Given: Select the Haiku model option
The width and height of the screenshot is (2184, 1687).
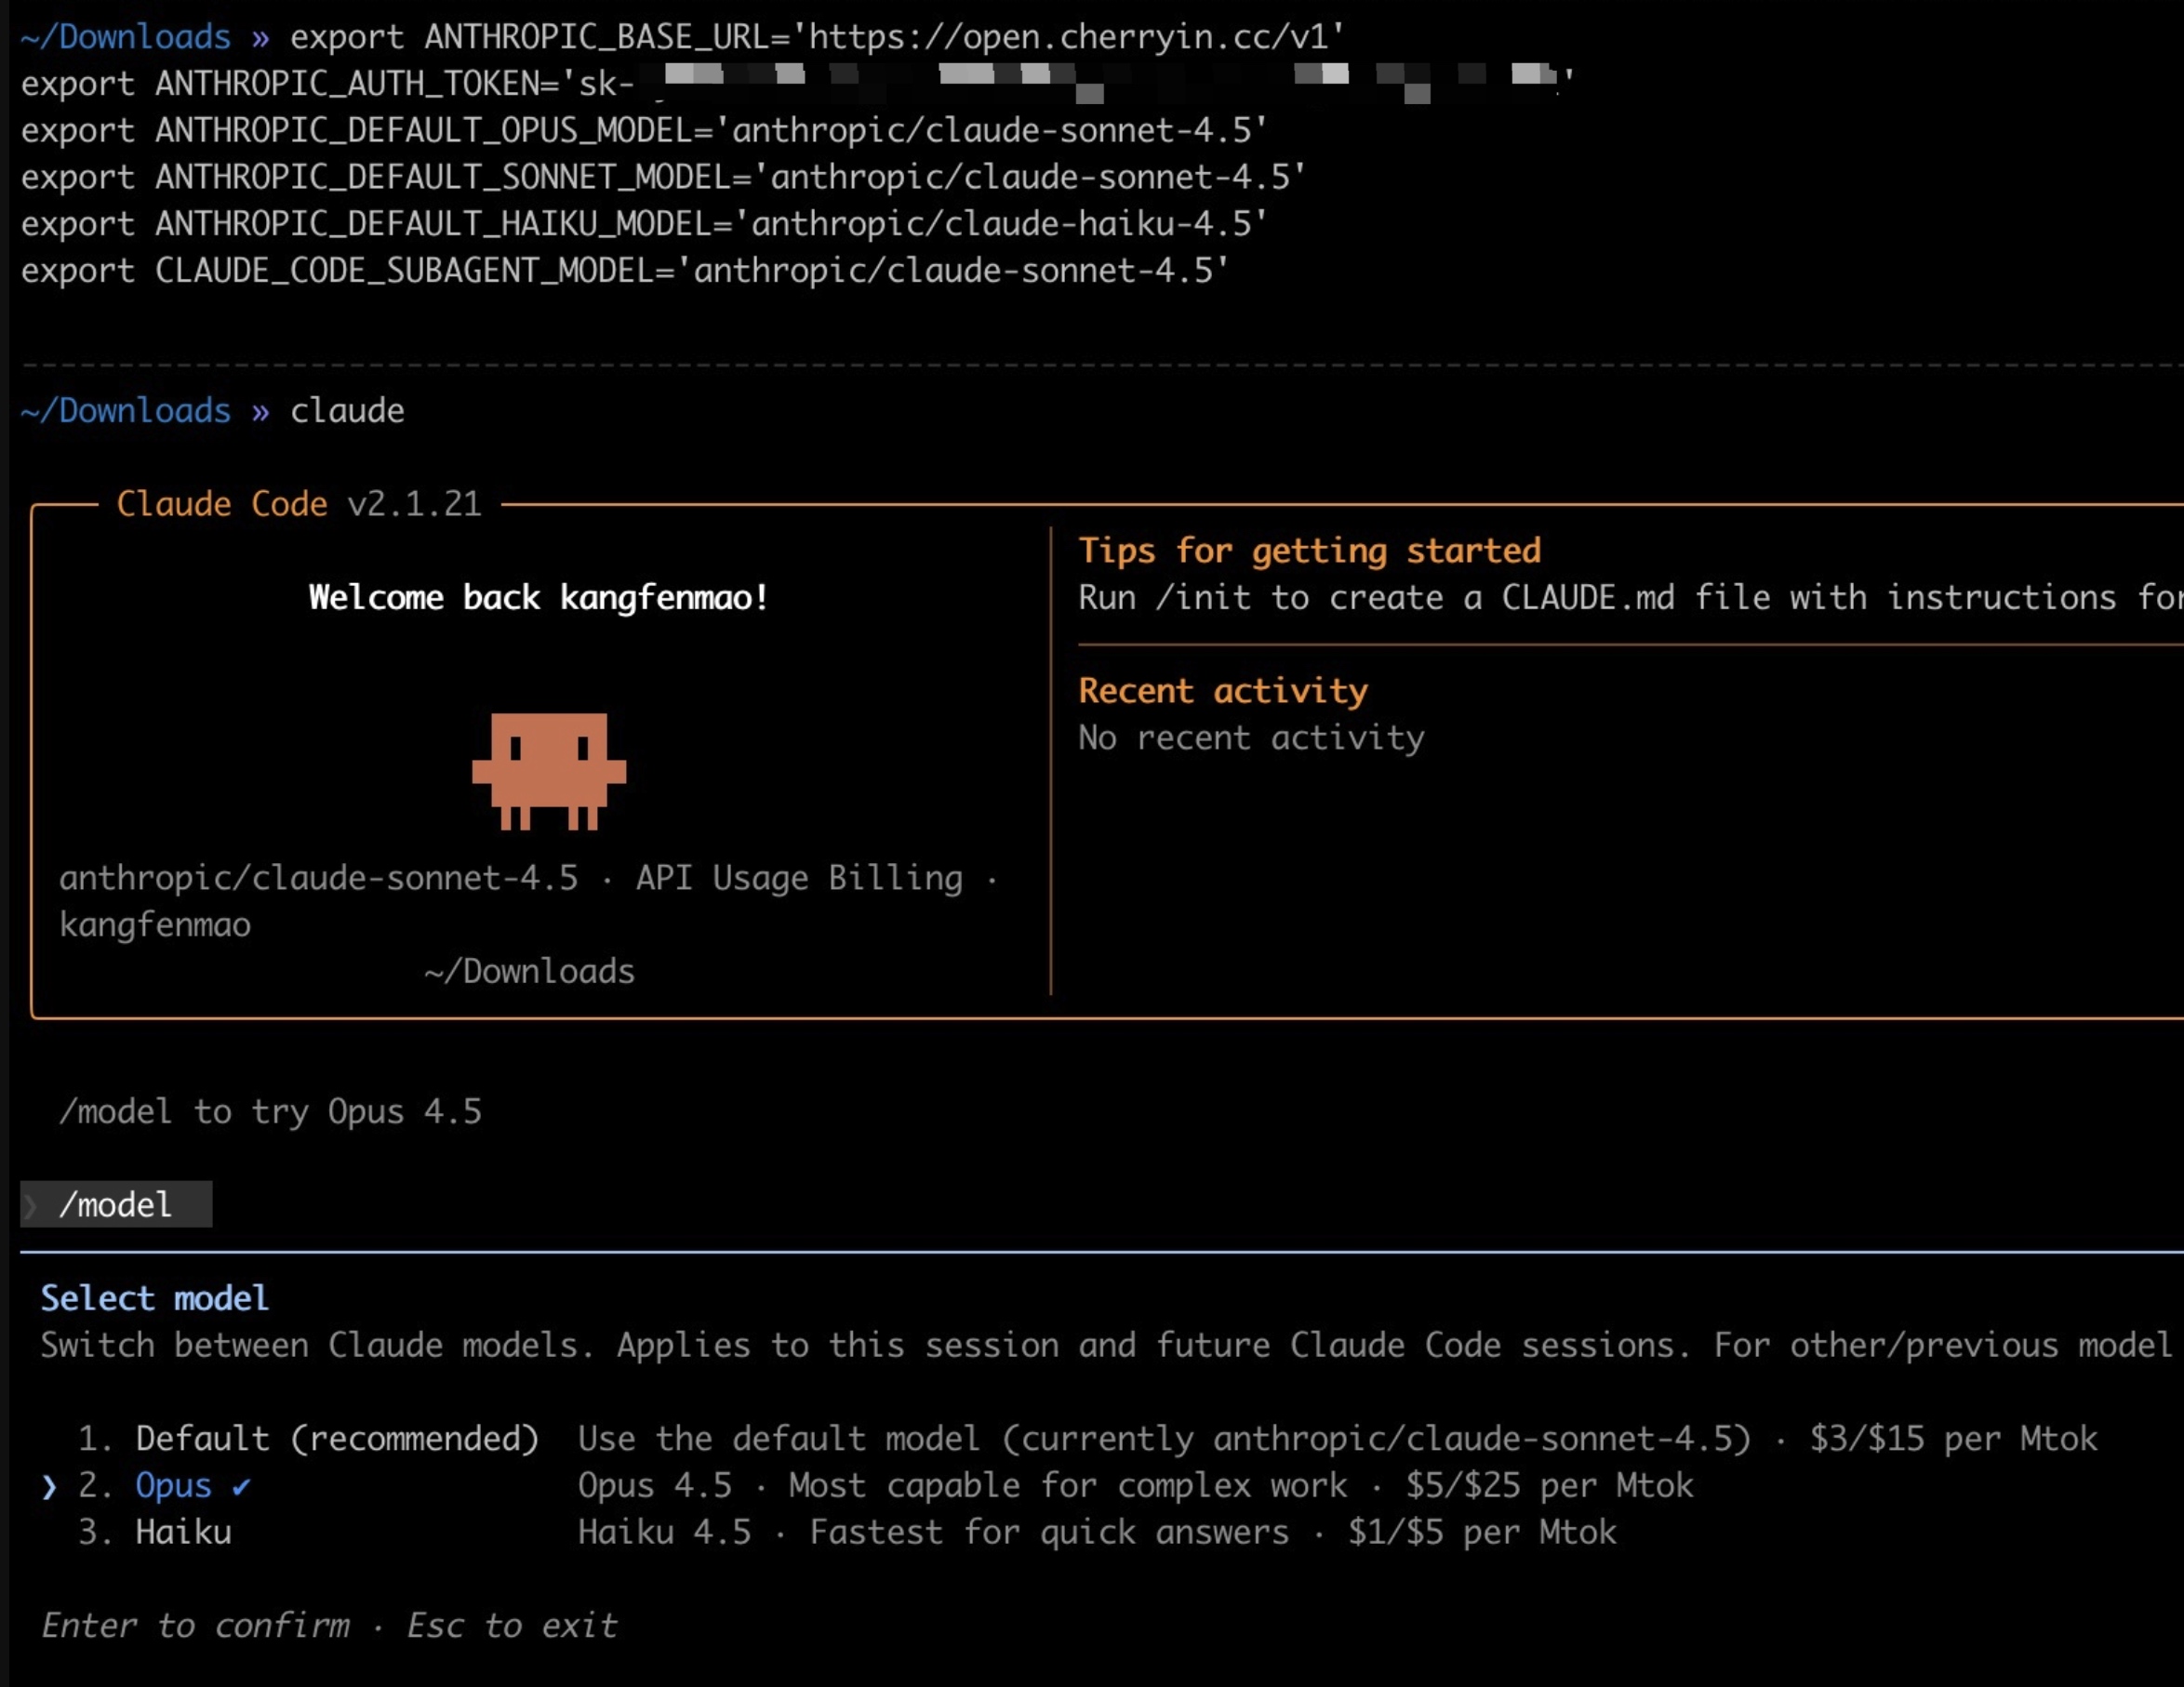Looking at the screenshot, I should (183, 1532).
